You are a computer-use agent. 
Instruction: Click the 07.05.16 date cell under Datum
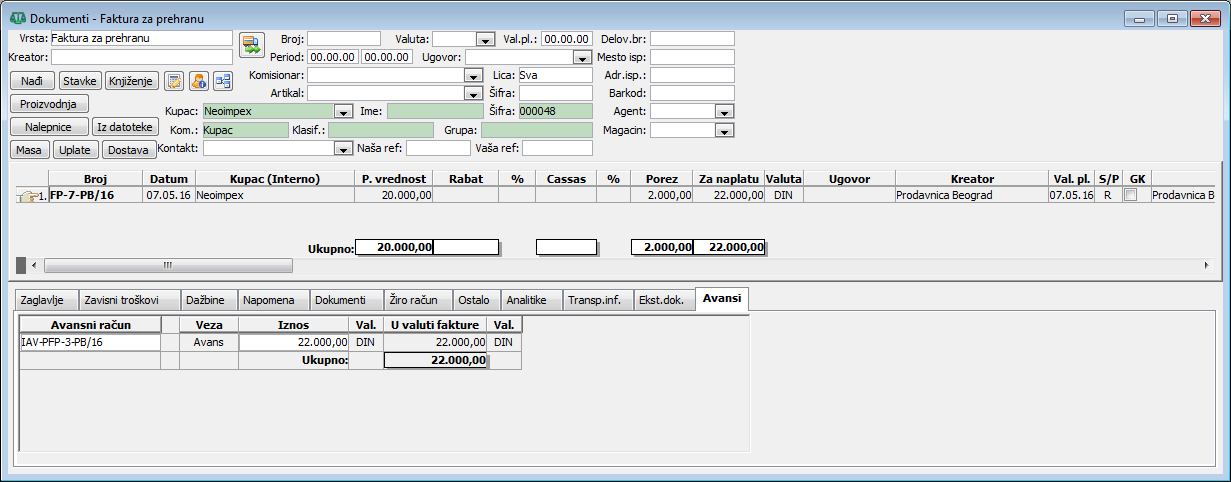click(x=169, y=196)
